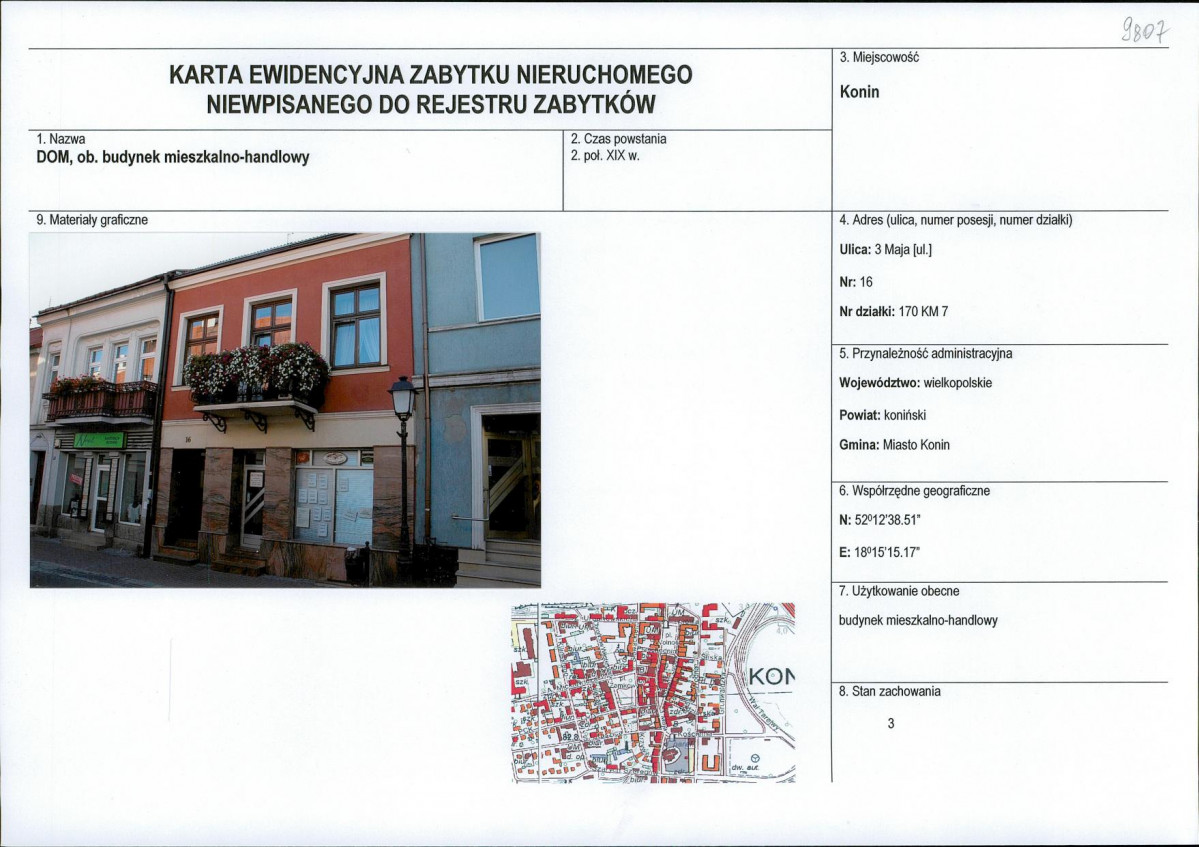Select the '2. poł. XIX w.' date
The image size is (1199, 847).
[x=605, y=156]
